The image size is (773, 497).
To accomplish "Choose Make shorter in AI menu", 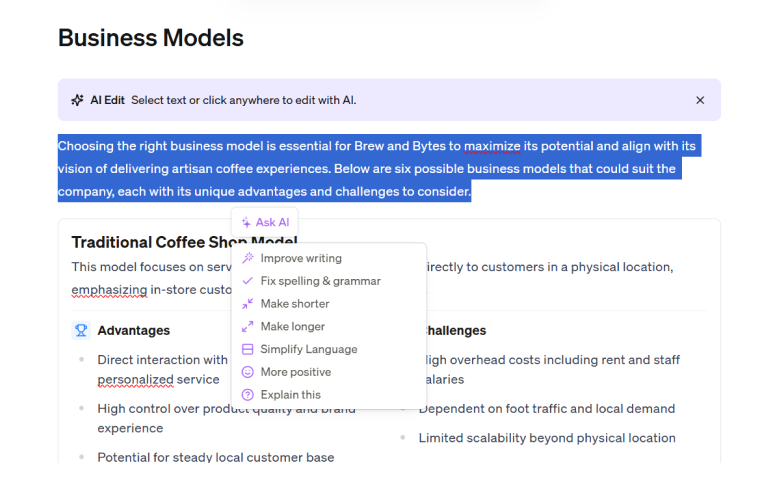I will (328, 304).
